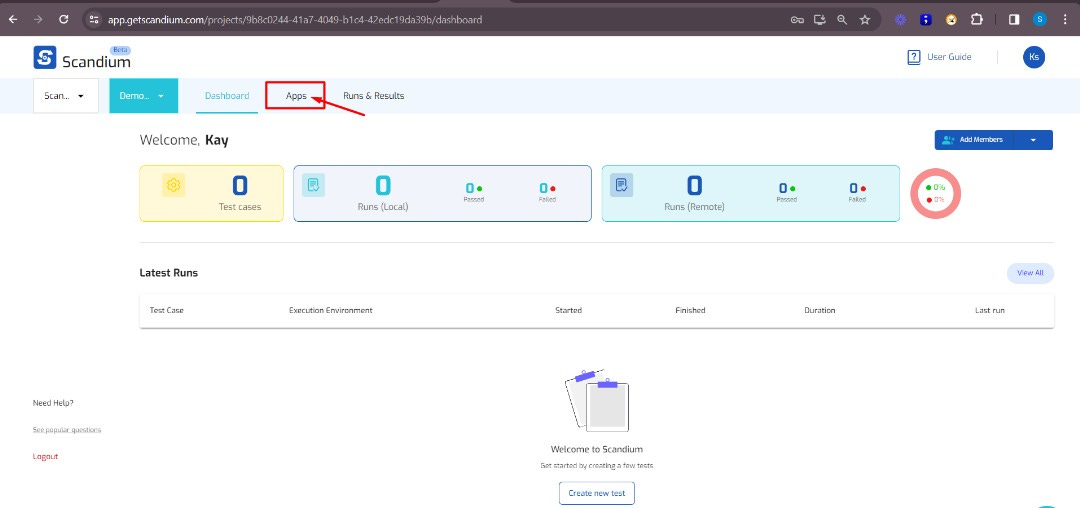Open the orange face extension icon
Viewport: 1080px width, 508px height.
pos(951,20)
